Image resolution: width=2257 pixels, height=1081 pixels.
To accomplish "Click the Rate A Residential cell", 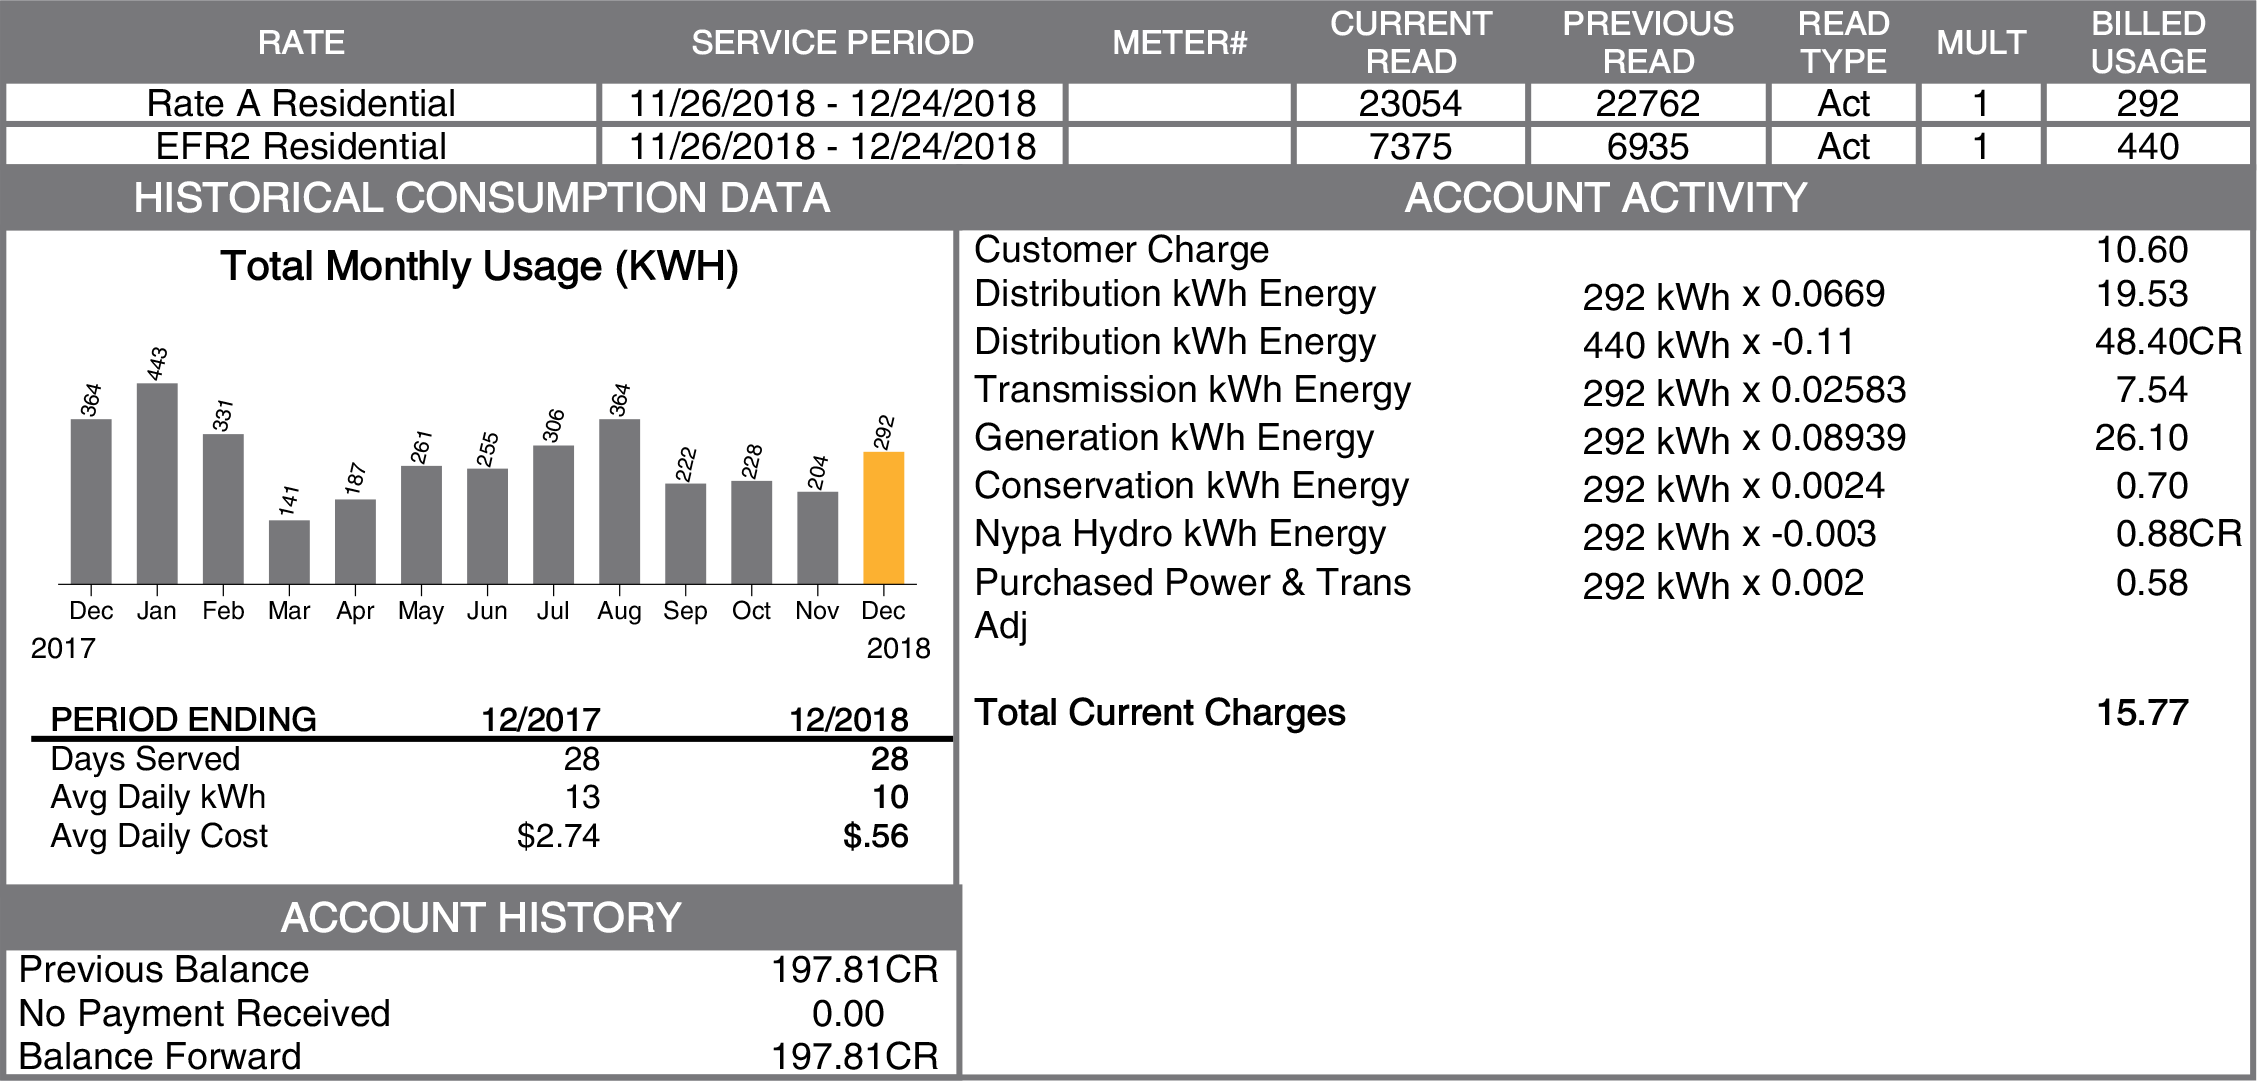I will (x=301, y=103).
